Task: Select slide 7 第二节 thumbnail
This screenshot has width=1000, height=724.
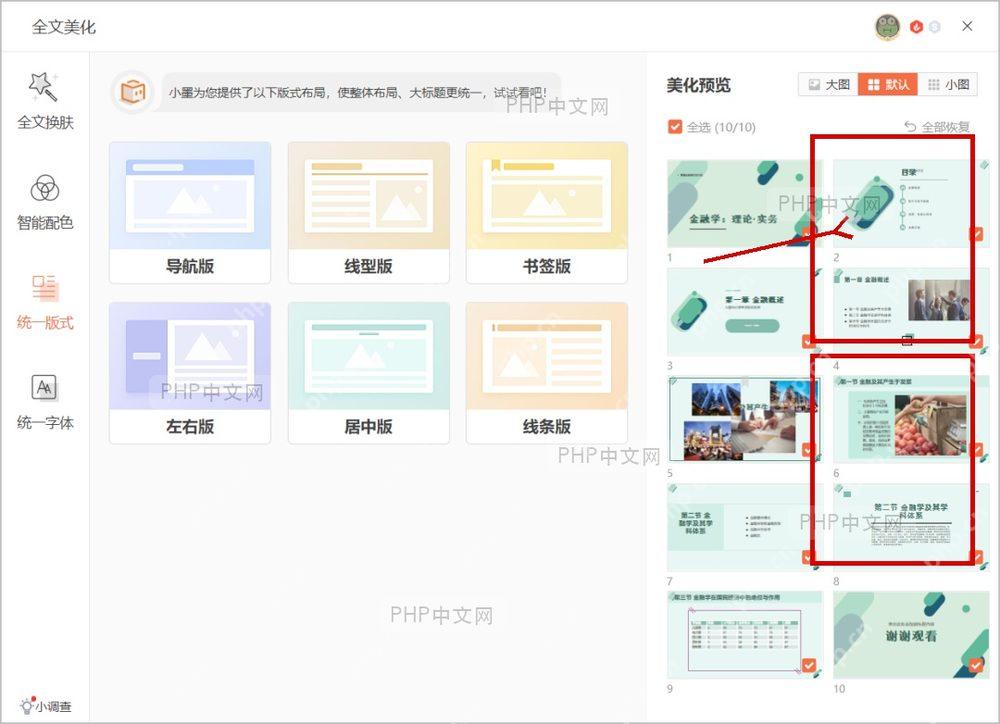Action: (x=744, y=527)
